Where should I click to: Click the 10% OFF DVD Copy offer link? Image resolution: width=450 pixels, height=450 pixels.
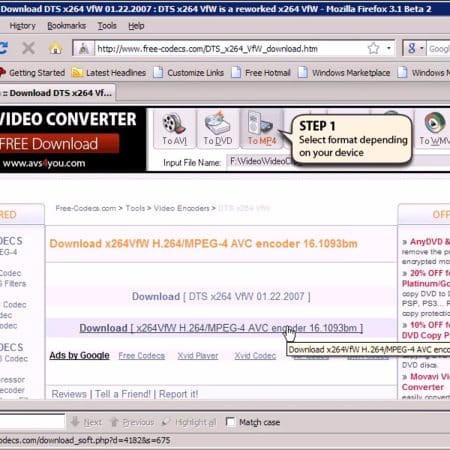click(426, 330)
